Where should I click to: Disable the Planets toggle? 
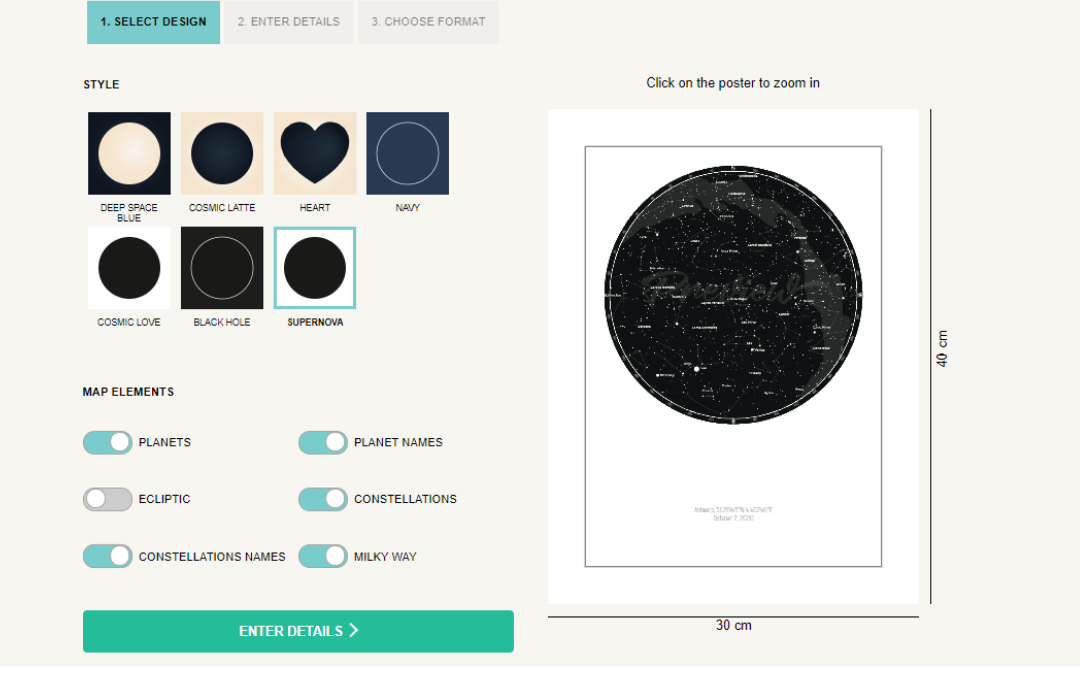(x=107, y=442)
